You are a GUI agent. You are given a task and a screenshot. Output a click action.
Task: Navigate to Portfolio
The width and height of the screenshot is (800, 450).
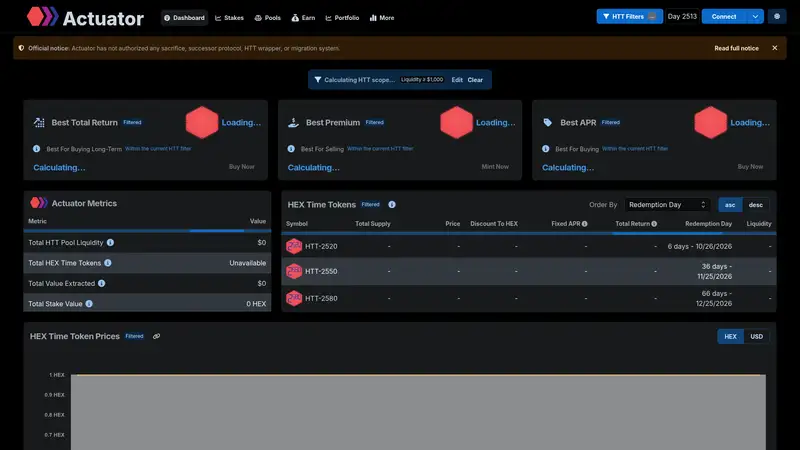pyautogui.click(x=342, y=18)
